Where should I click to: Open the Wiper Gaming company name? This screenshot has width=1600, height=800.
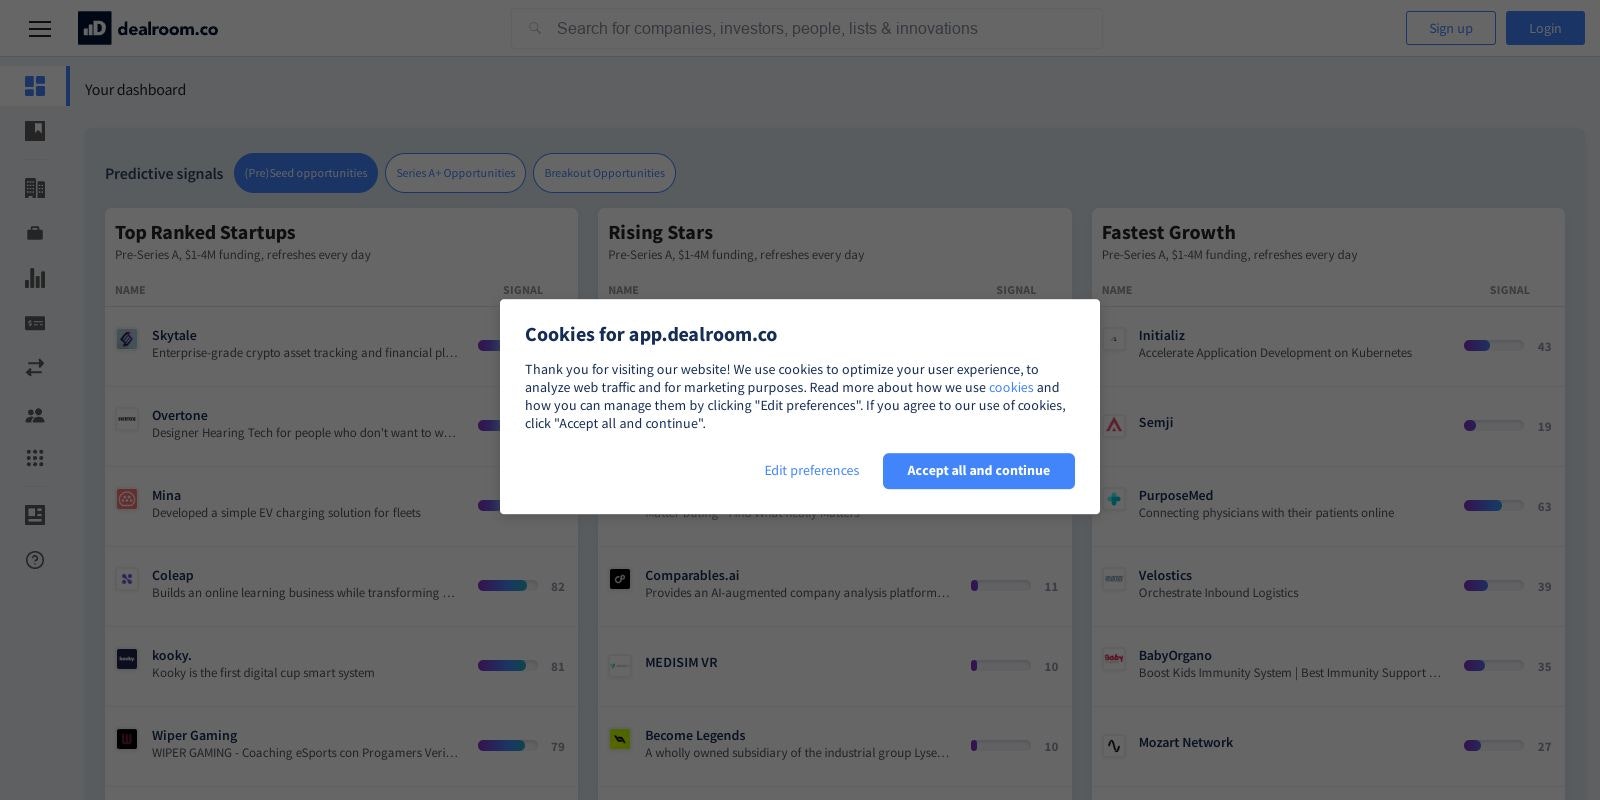[x=195, y=736]
